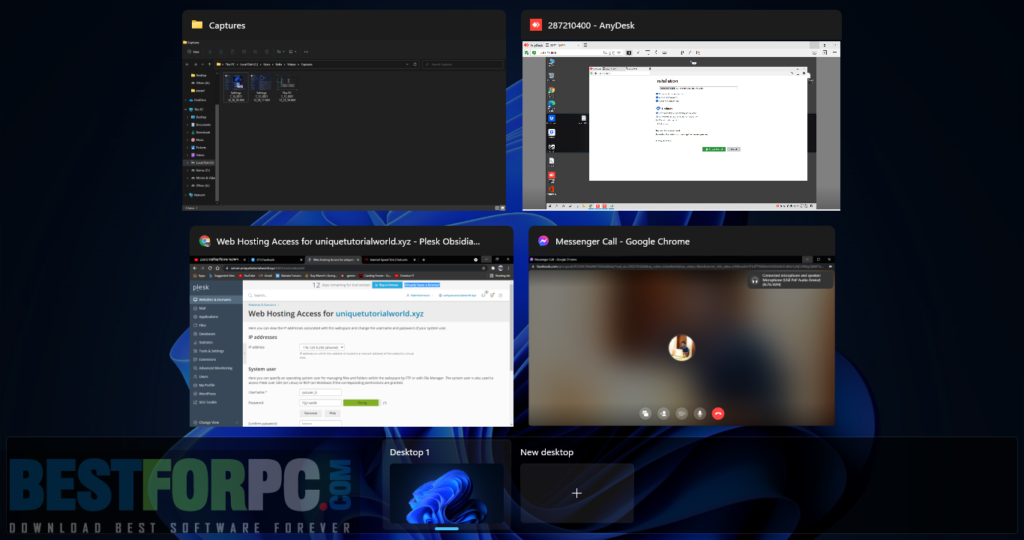This screenshot has width=1024, height=540.
Task: Expand the Network node in Captures tree
Action: [185, 195]
